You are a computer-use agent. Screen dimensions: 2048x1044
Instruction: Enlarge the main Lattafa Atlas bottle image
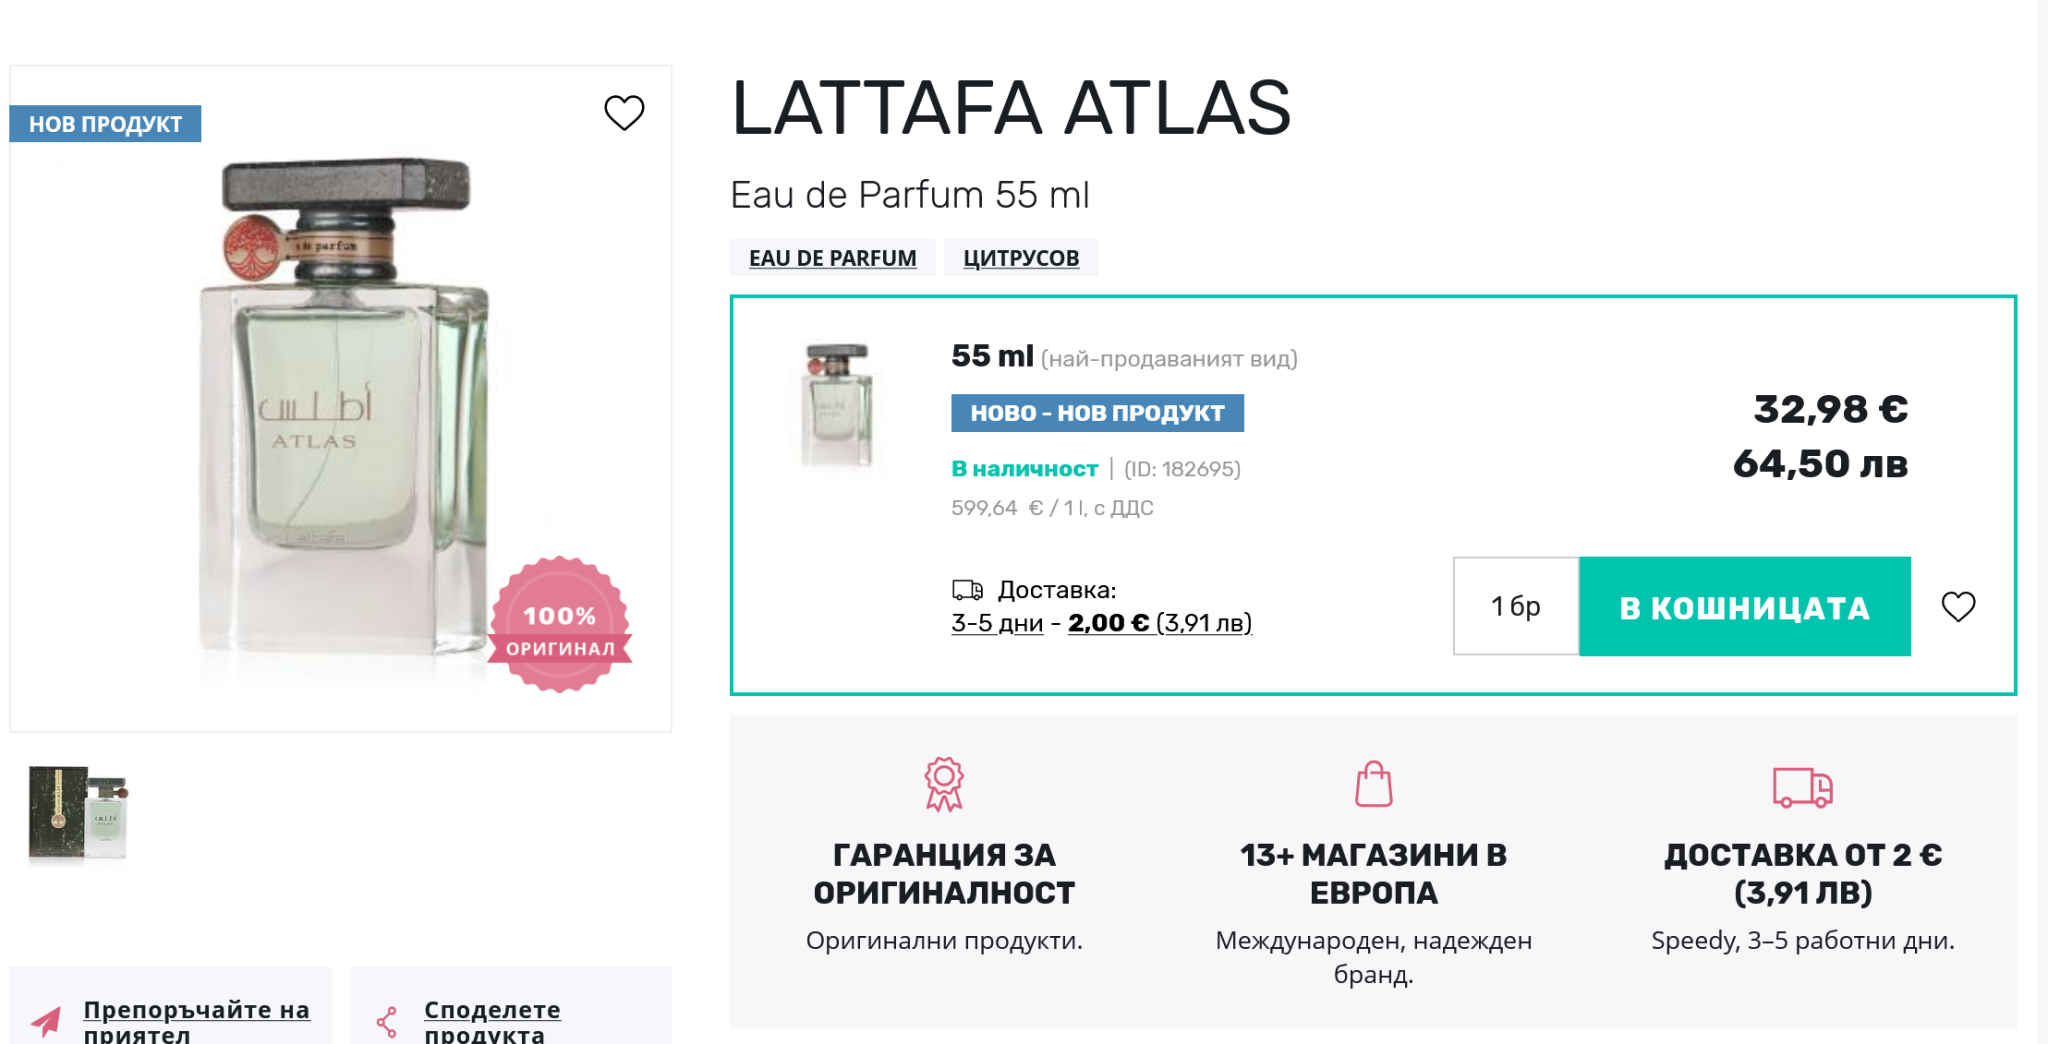click(340, 410)
